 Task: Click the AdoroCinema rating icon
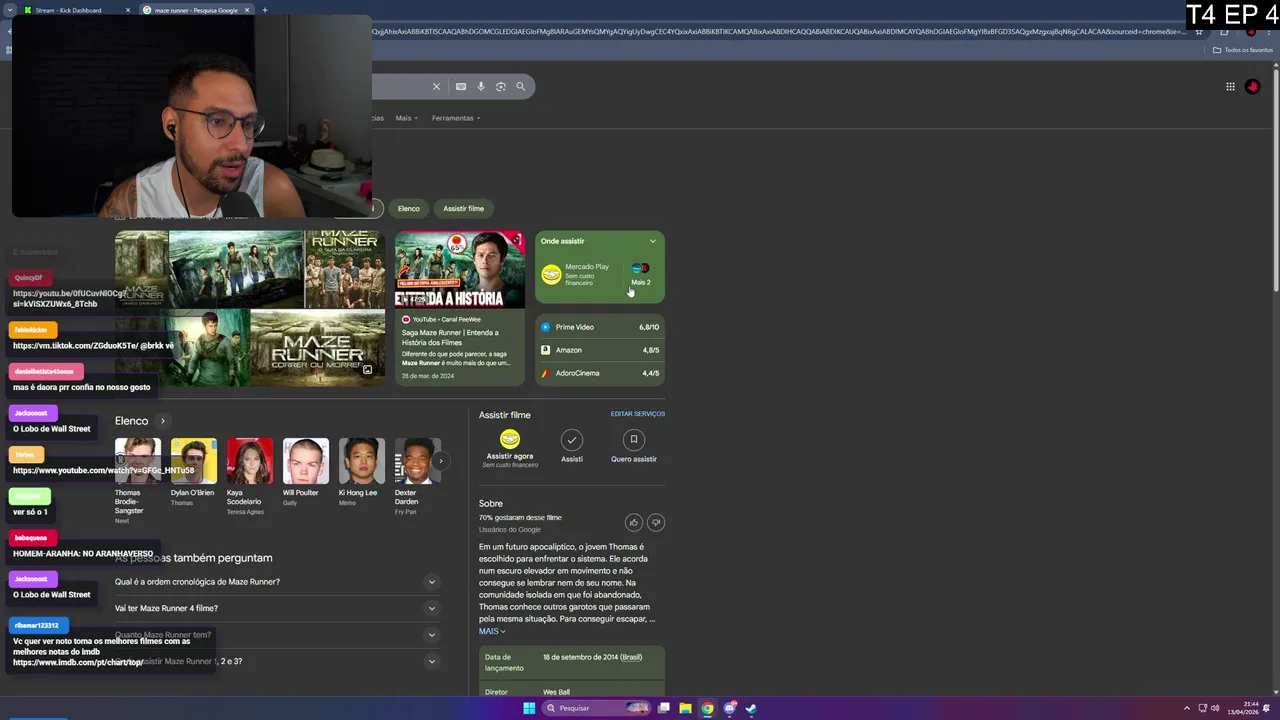pyautogui.click(x=545, y=373)
